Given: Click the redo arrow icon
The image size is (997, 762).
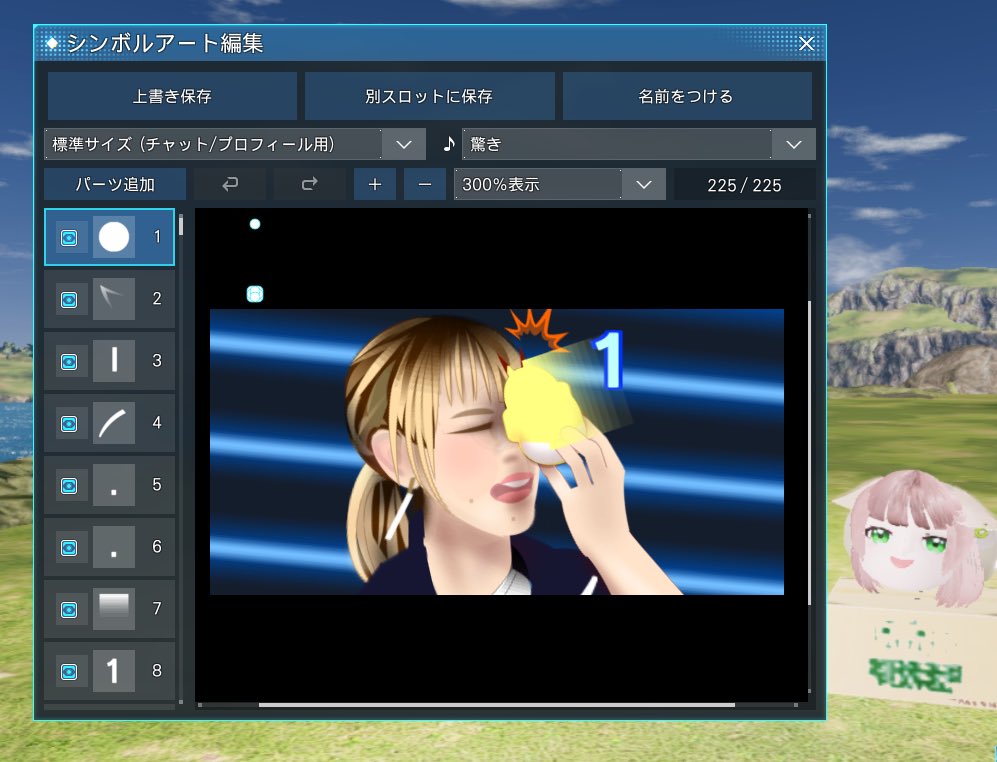Looking at the screenshot, I should [310, 184].
